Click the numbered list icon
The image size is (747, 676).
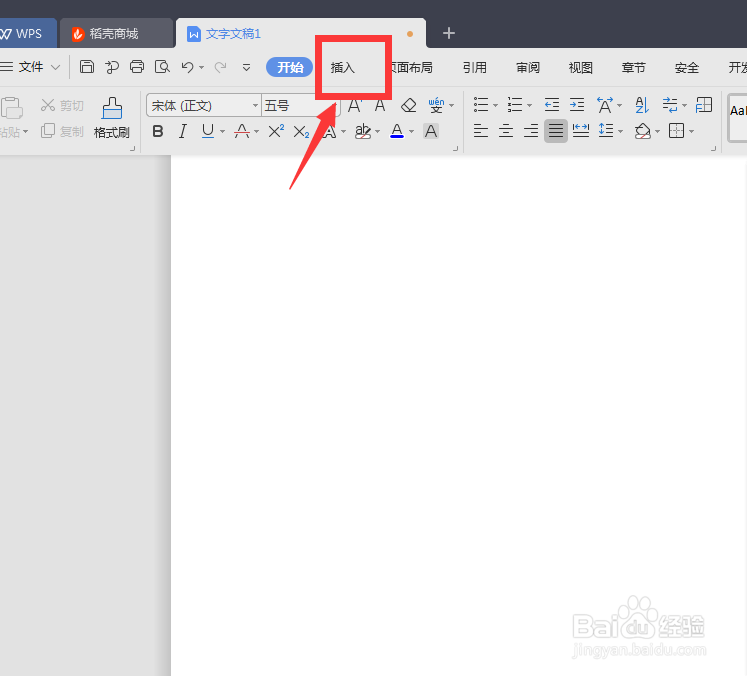point(515,104)
